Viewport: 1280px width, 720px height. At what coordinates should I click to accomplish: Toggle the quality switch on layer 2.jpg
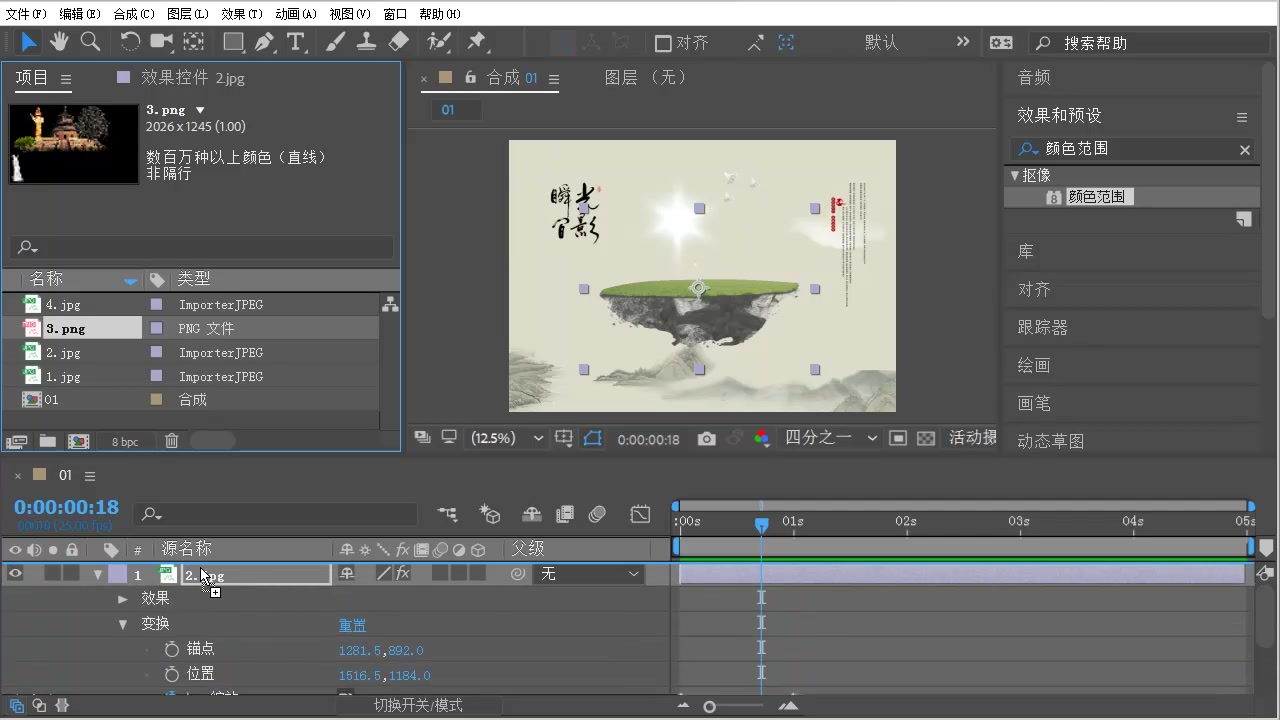point(383,573)
